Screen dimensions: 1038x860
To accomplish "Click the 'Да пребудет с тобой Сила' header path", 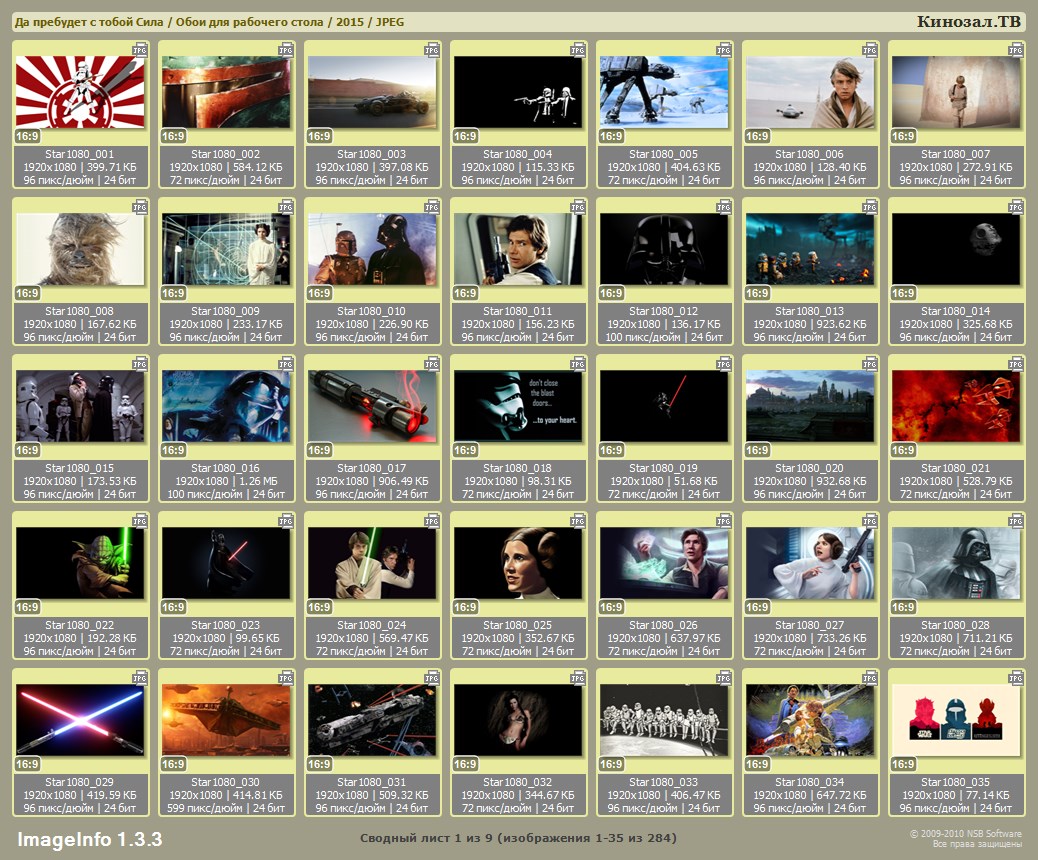I will tap(89, 22).
